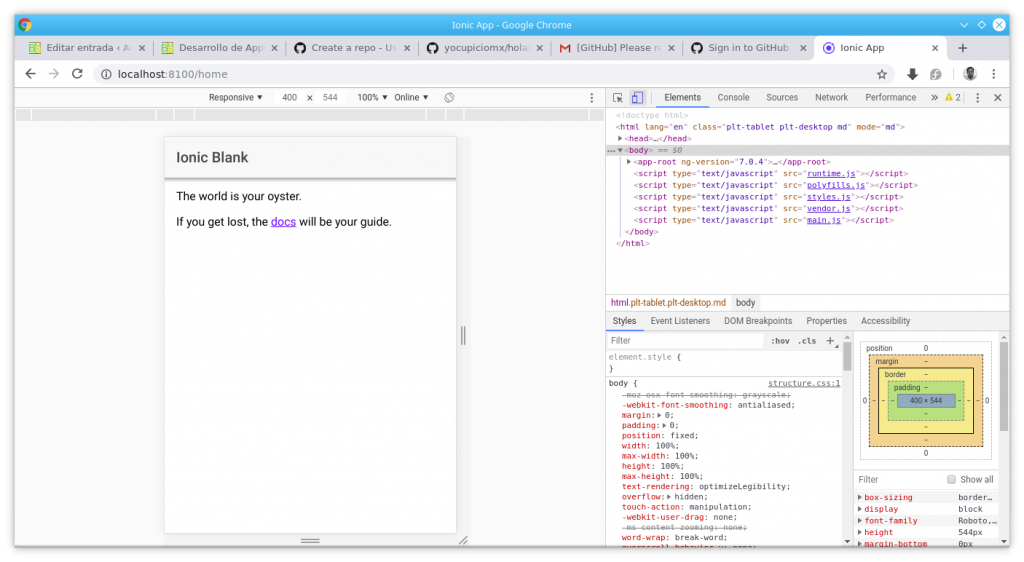Open a new browser tab
The height and width of the screenshot is (562, 1024).
(963, 48)
